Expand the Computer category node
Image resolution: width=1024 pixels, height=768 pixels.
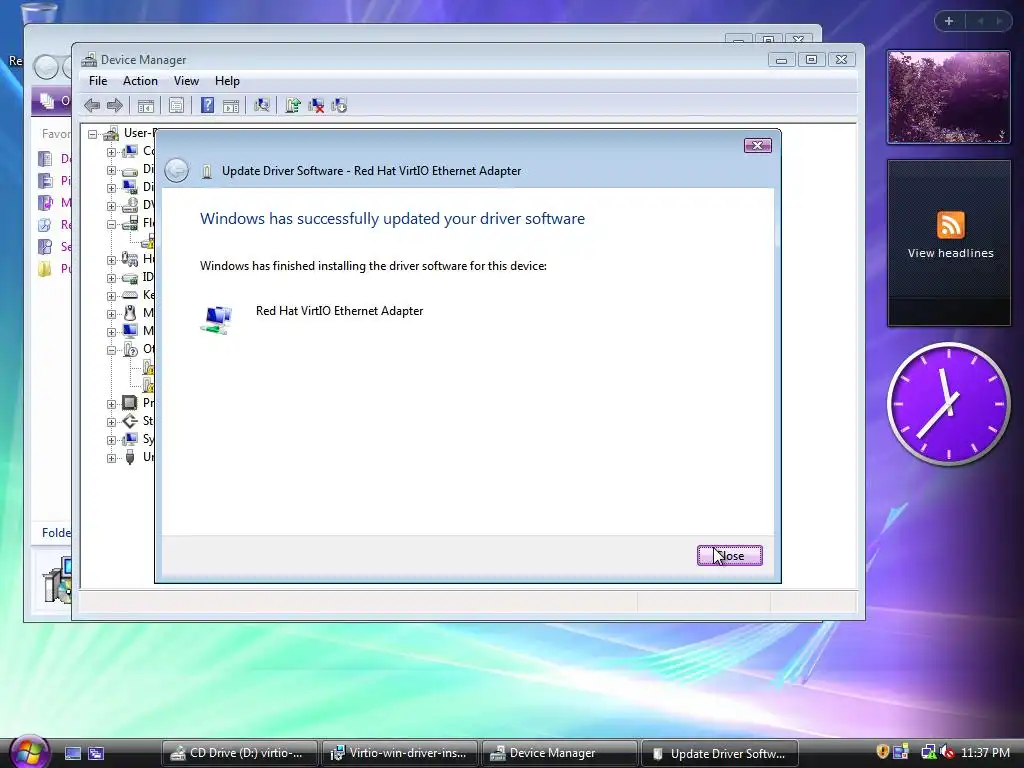pos(111,152)
